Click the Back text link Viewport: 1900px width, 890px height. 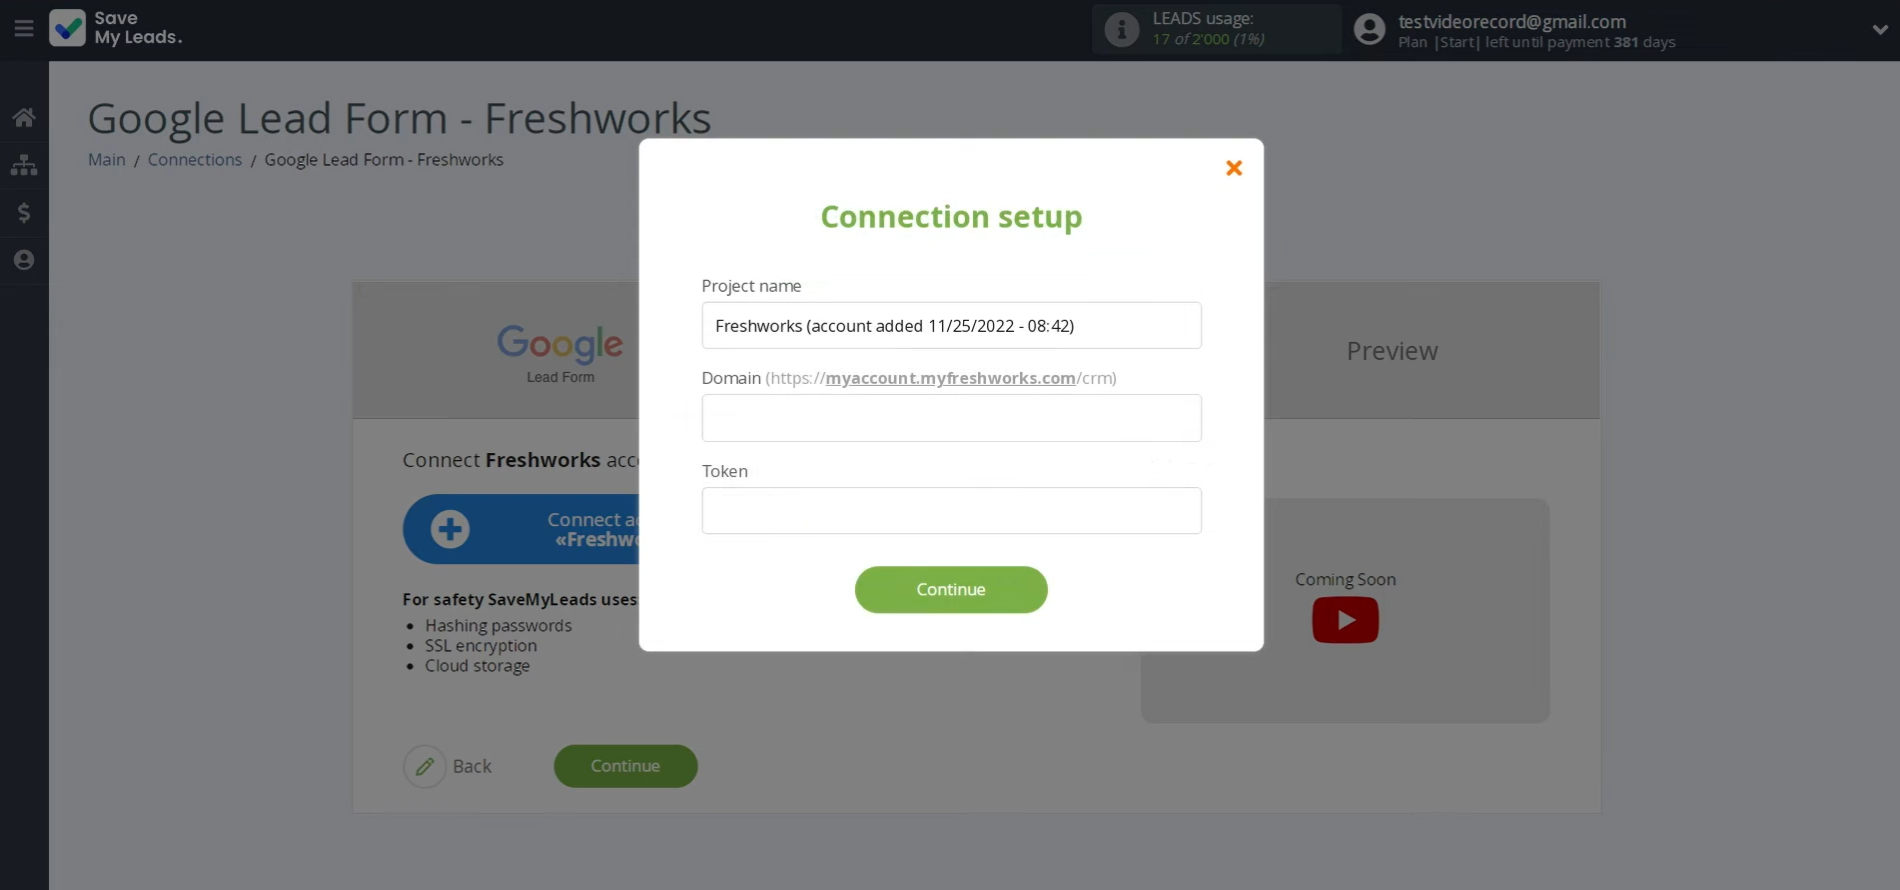point(472,766)
